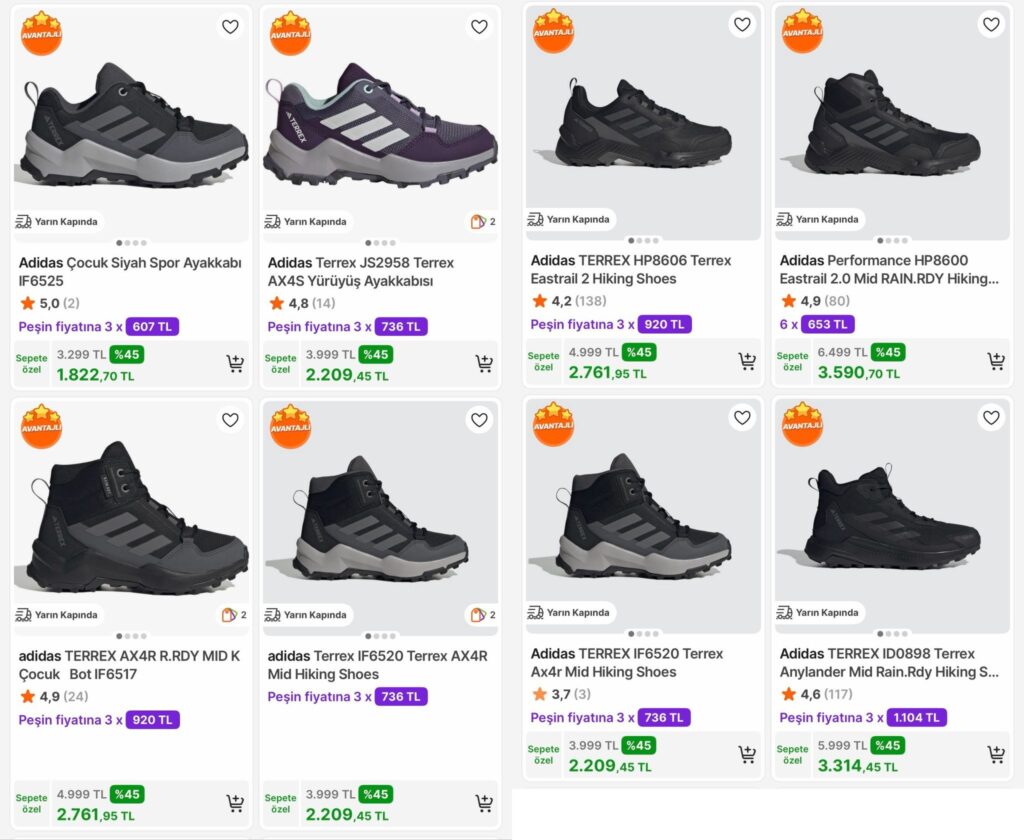Add TERREX HP8606 Eastrail 2 to cart
1024x840 pixels.
747,362
